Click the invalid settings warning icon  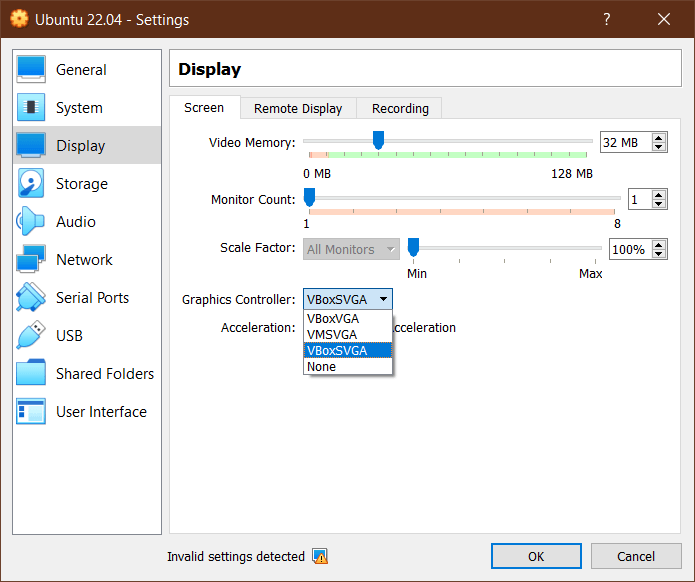coord(320,556)
